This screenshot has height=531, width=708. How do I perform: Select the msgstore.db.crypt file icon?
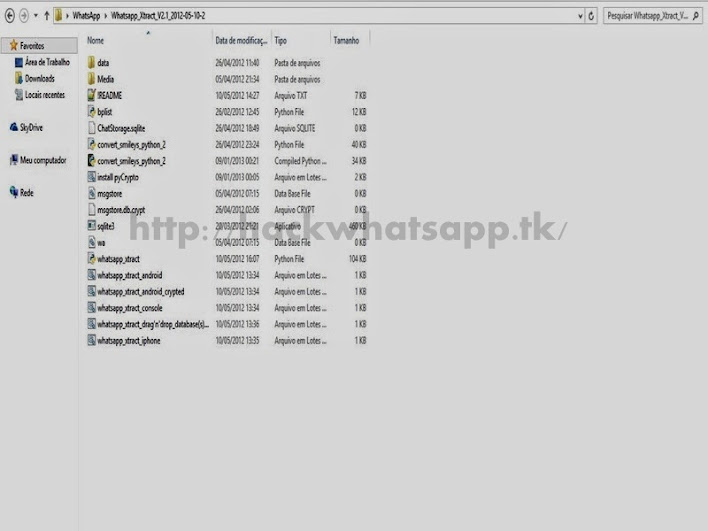91,210
